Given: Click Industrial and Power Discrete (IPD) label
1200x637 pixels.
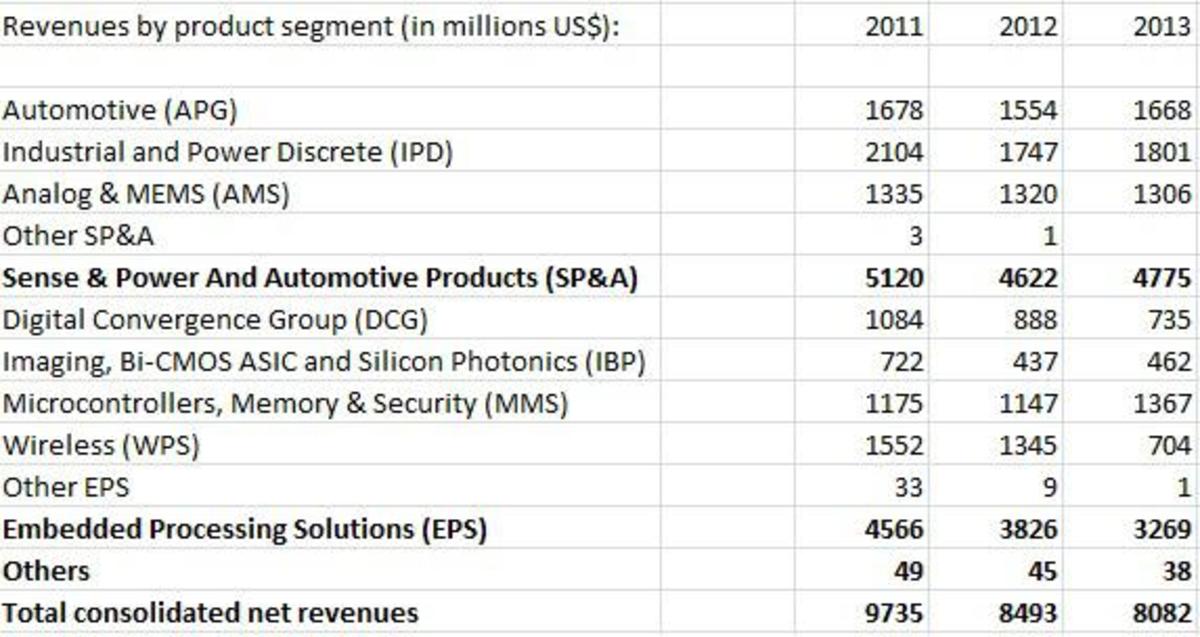Looking at the screenshot, I should tap(228, 152).
